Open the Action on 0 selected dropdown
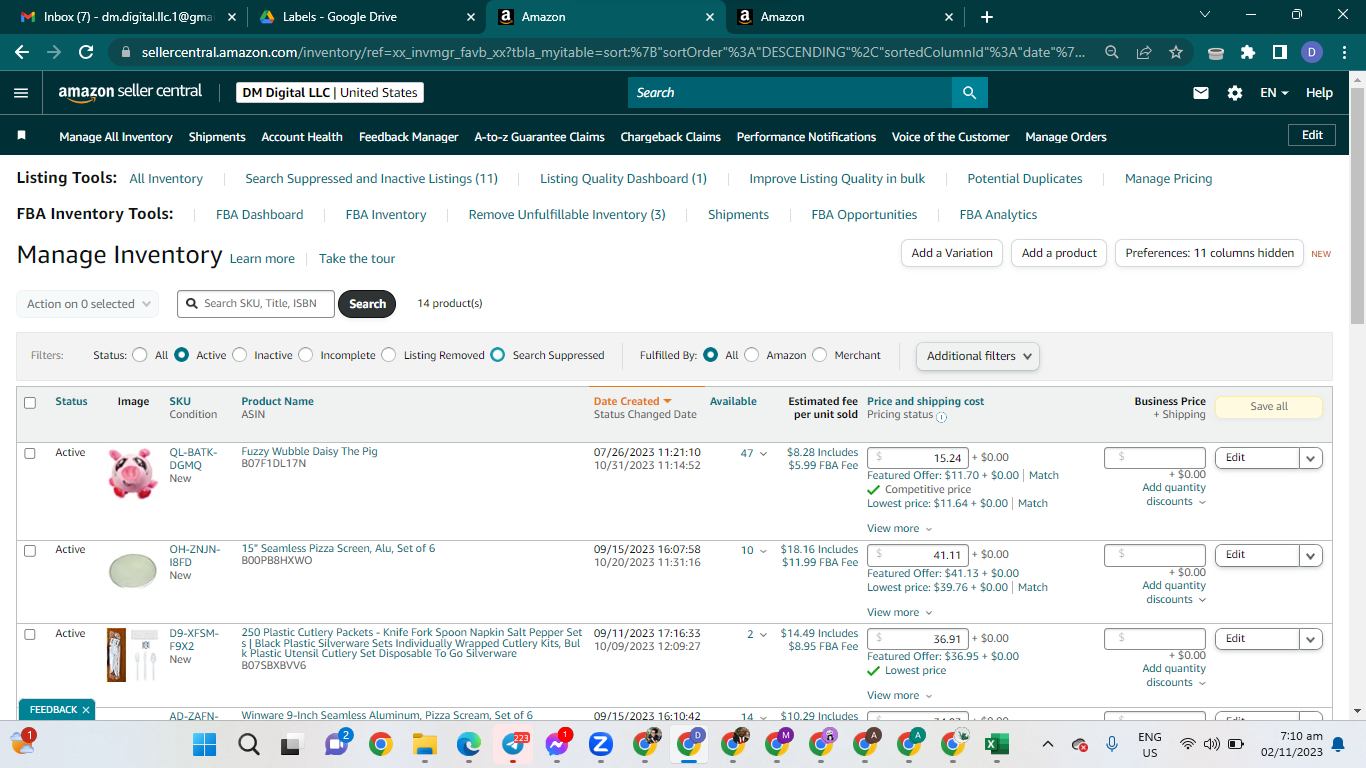 tap(88, 304)
